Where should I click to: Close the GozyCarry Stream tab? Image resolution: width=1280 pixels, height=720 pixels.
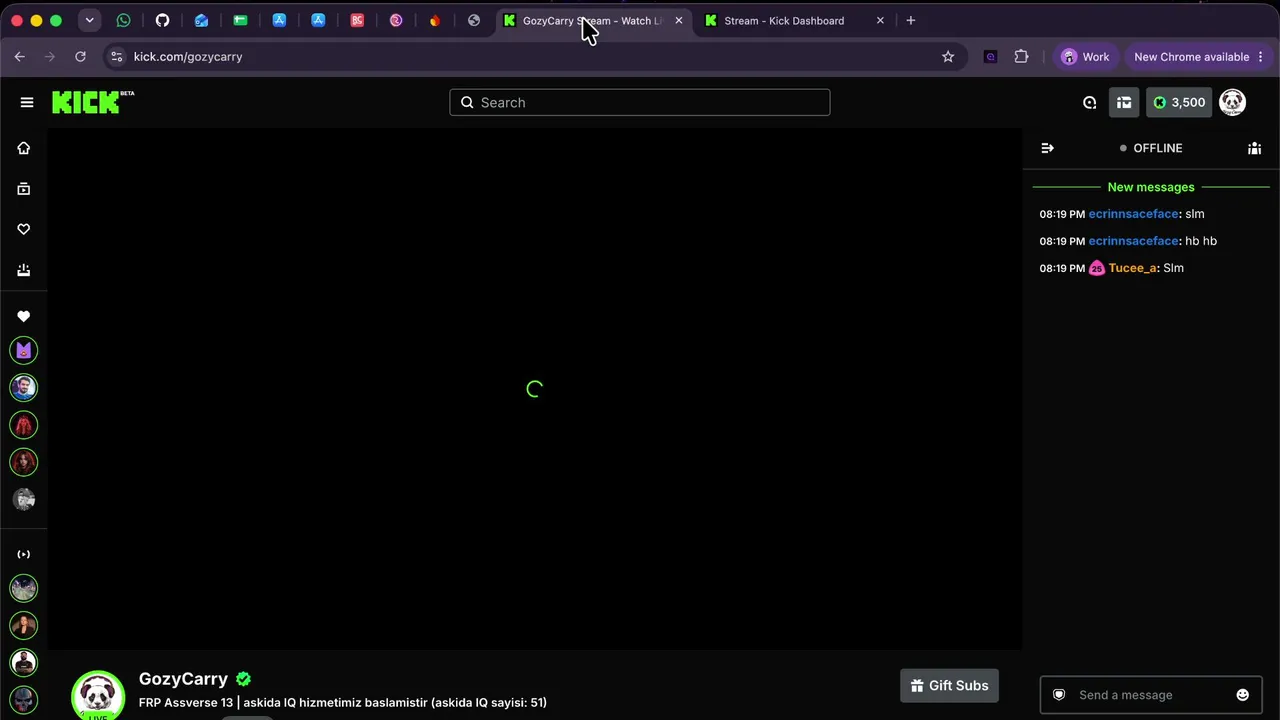pos(678,20)
